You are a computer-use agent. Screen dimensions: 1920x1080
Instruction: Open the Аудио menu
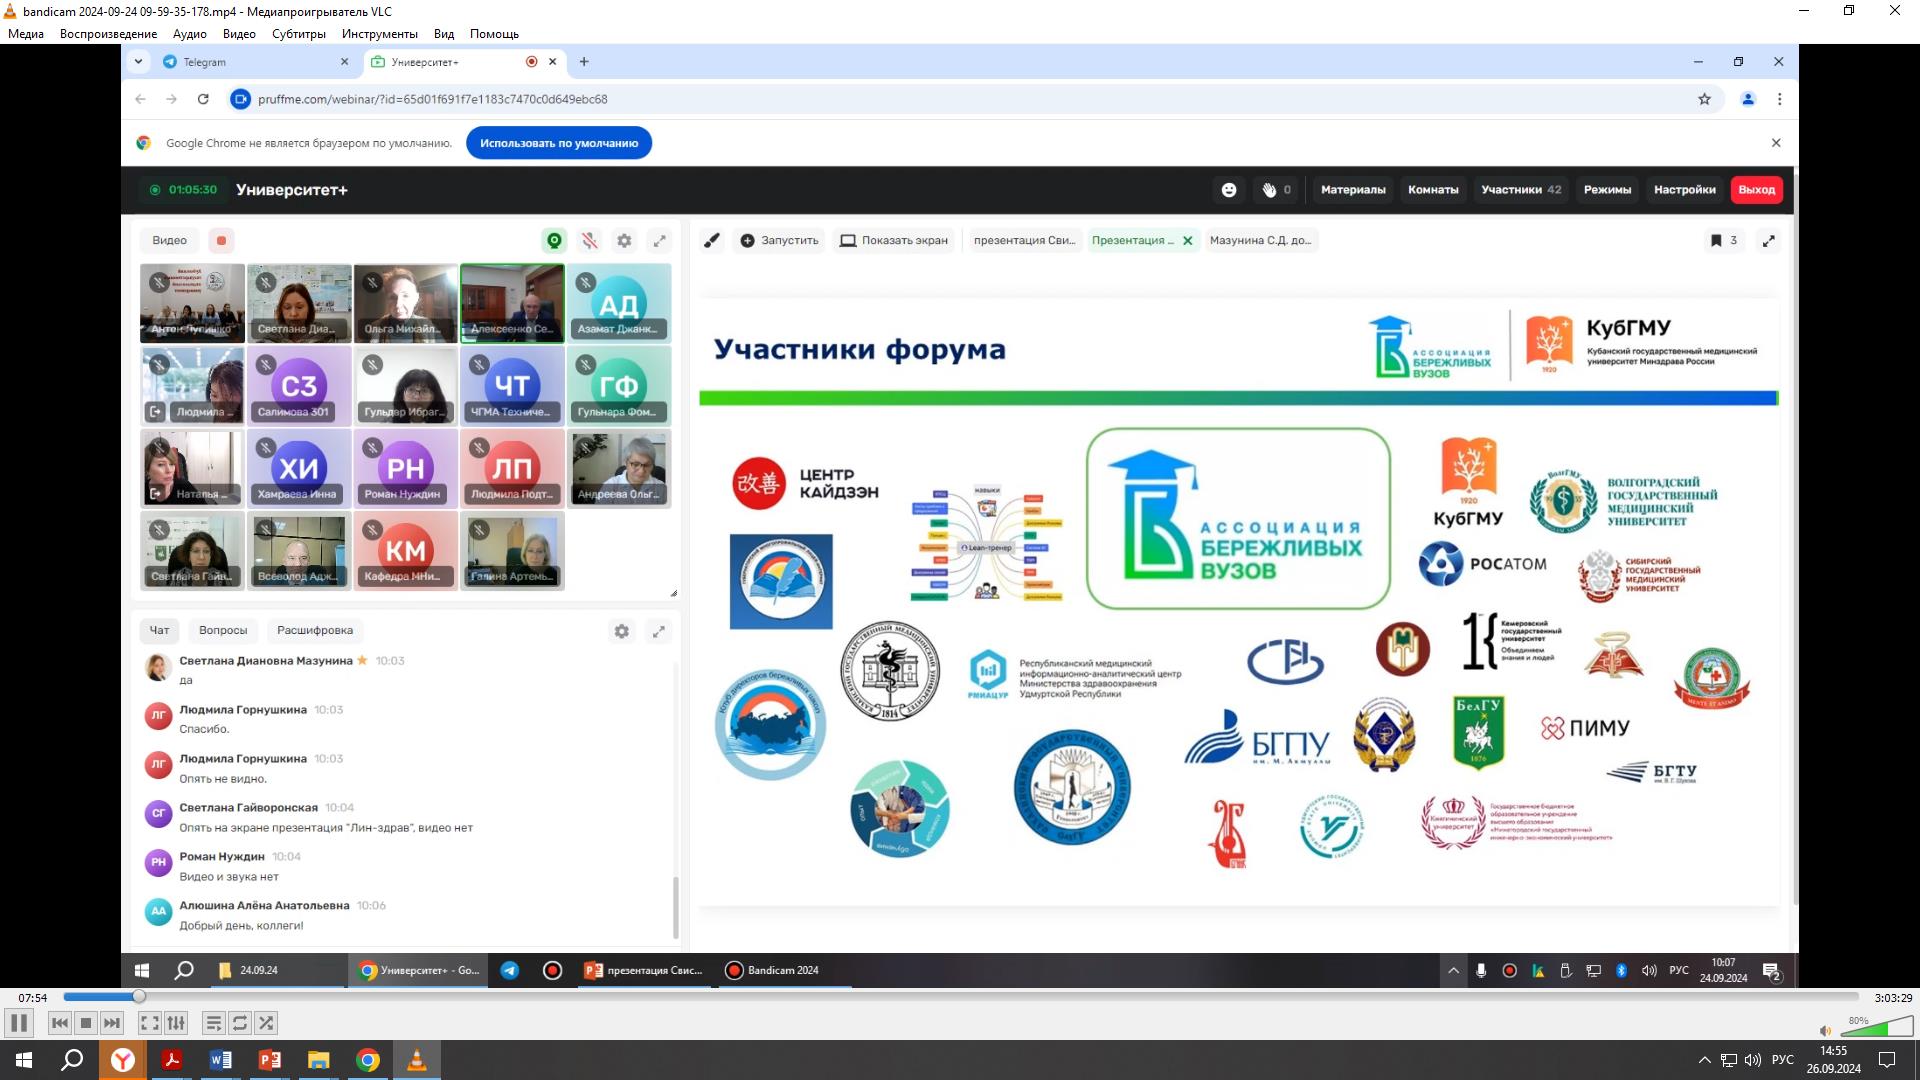click(x=190, y=33)
